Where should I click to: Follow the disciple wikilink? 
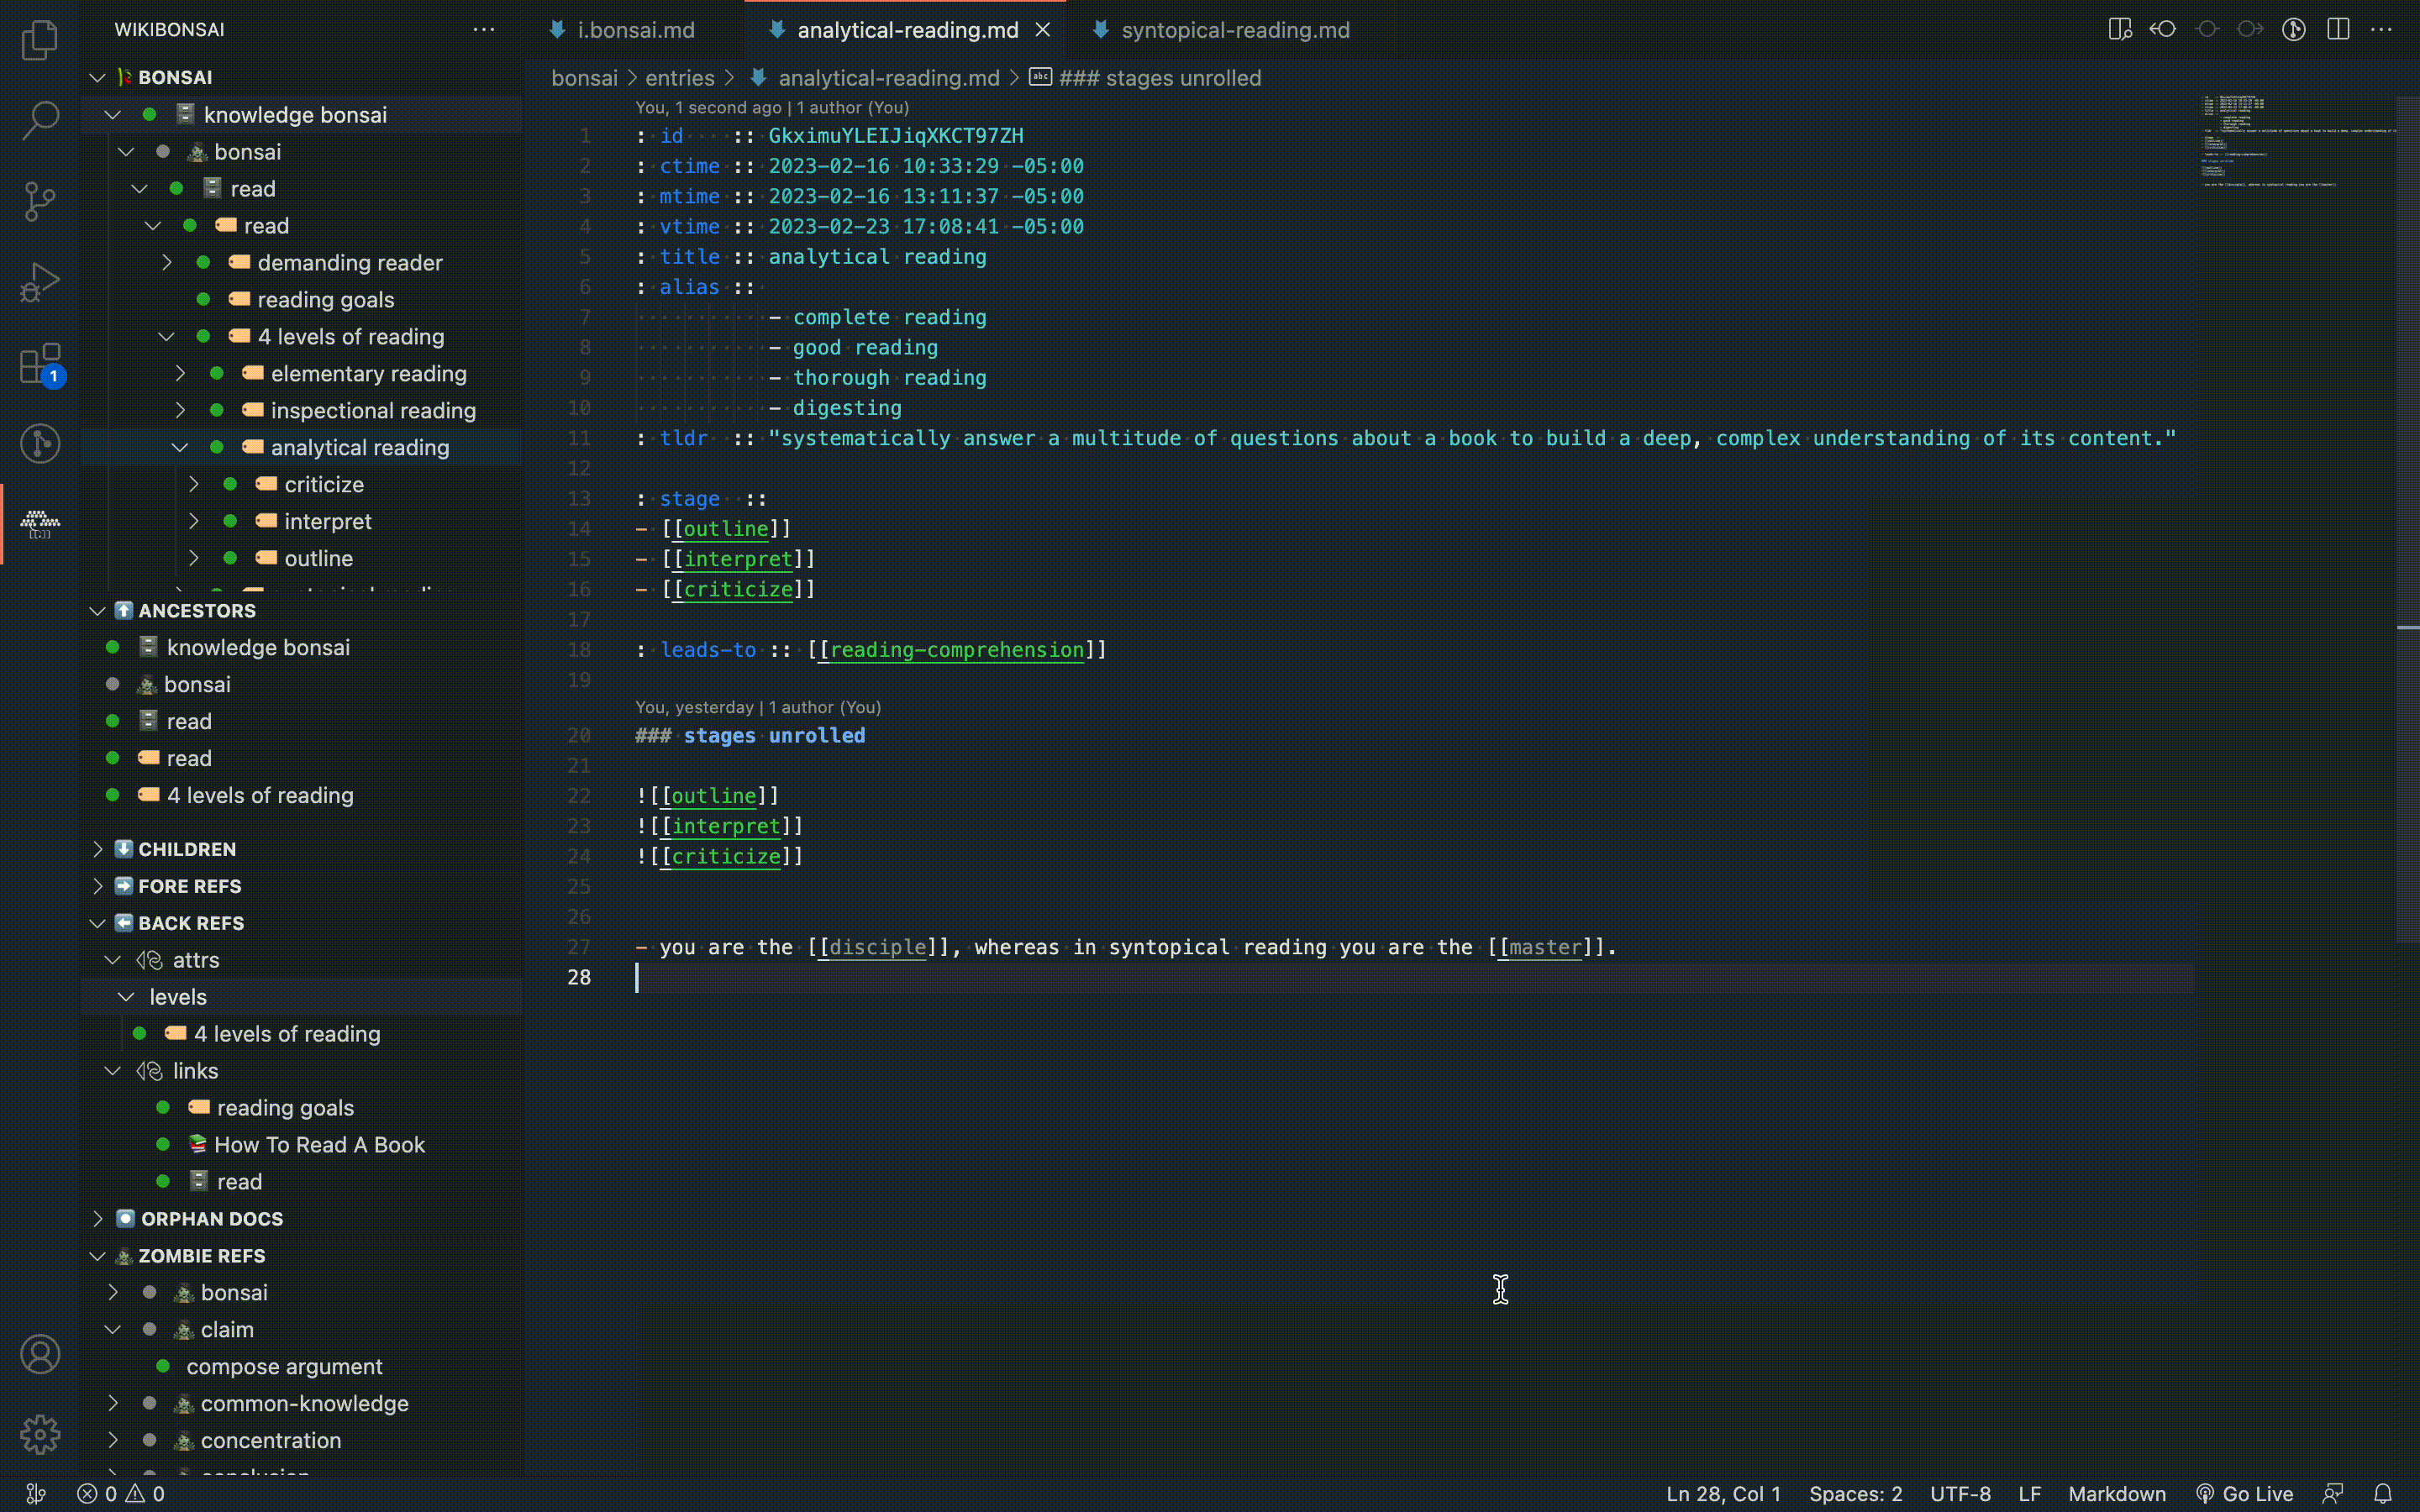[878, 947]
